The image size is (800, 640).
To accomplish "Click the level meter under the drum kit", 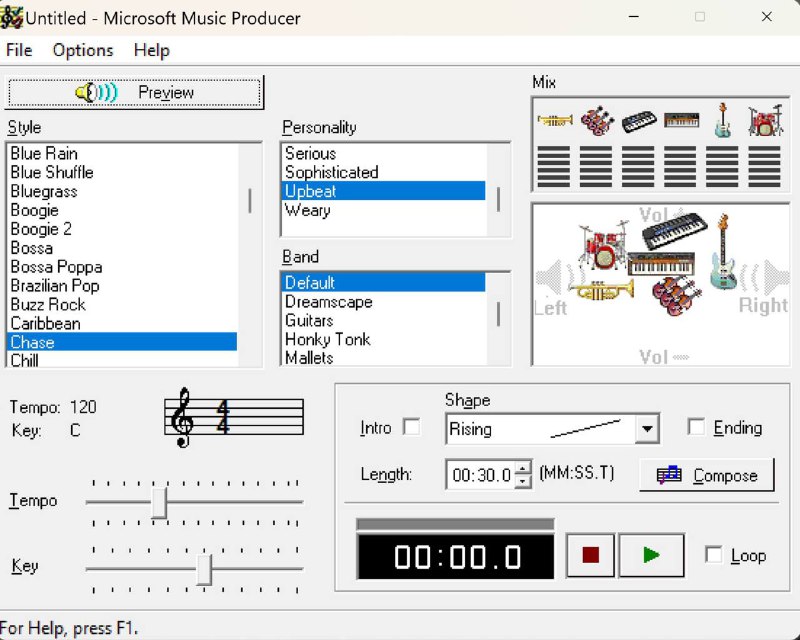I will 764,166.
